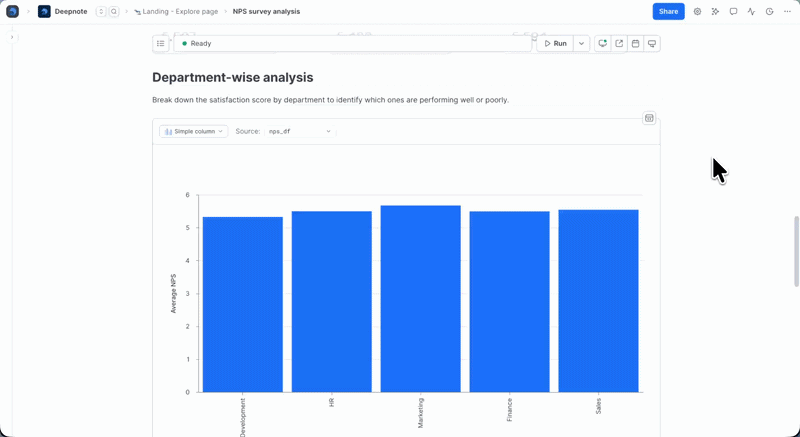
Task: Click the HR bar in the chart
Action: pyautogui.click(x=332, y=302)
